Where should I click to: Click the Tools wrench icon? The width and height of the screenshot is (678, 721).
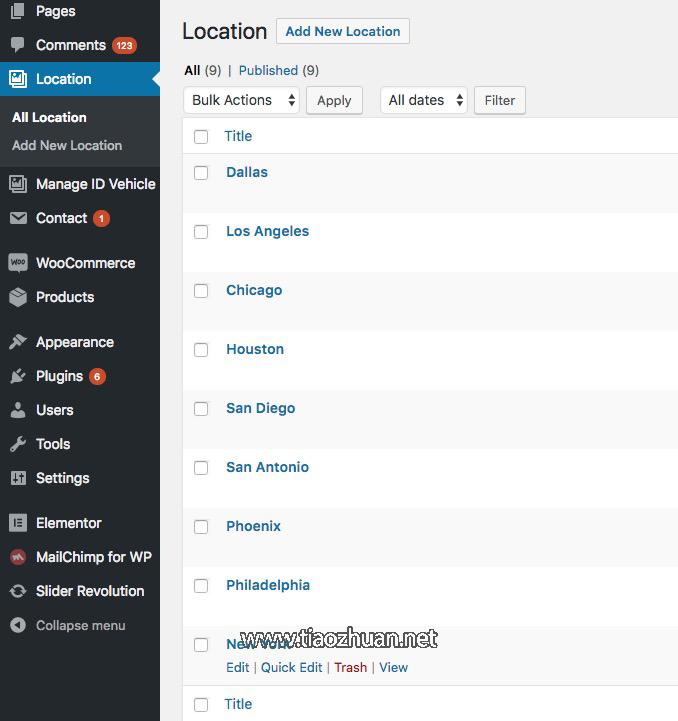coord(18,444)
